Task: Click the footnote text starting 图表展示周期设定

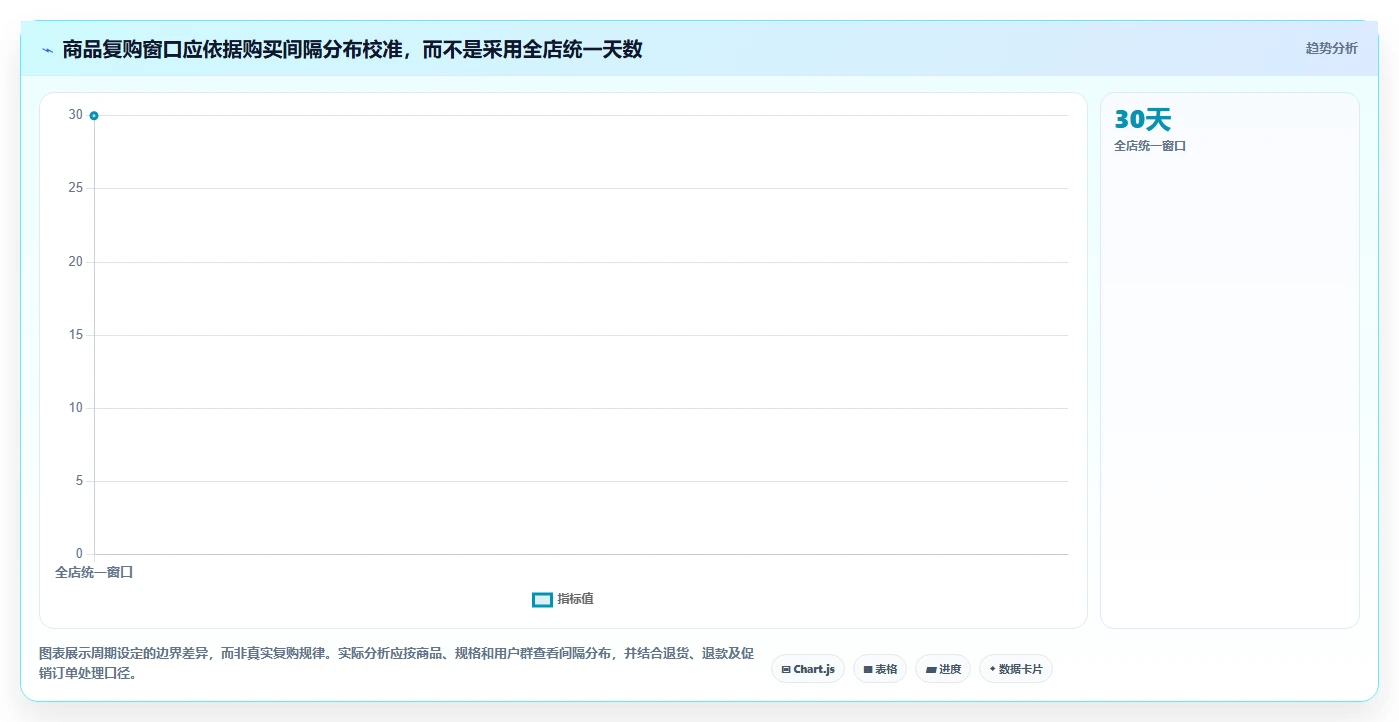Action: 397,663
